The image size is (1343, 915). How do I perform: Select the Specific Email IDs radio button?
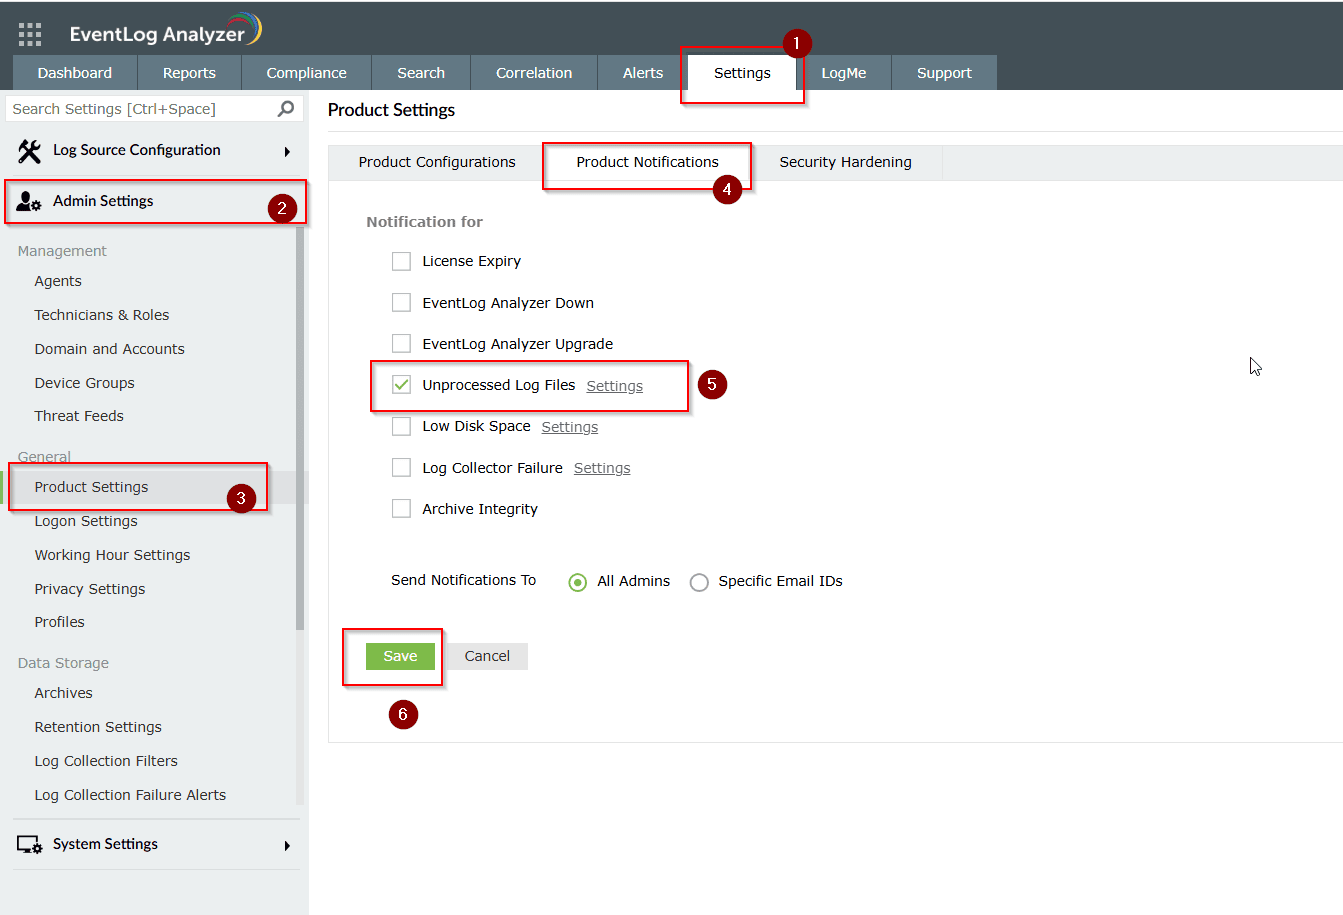point(699,582)
